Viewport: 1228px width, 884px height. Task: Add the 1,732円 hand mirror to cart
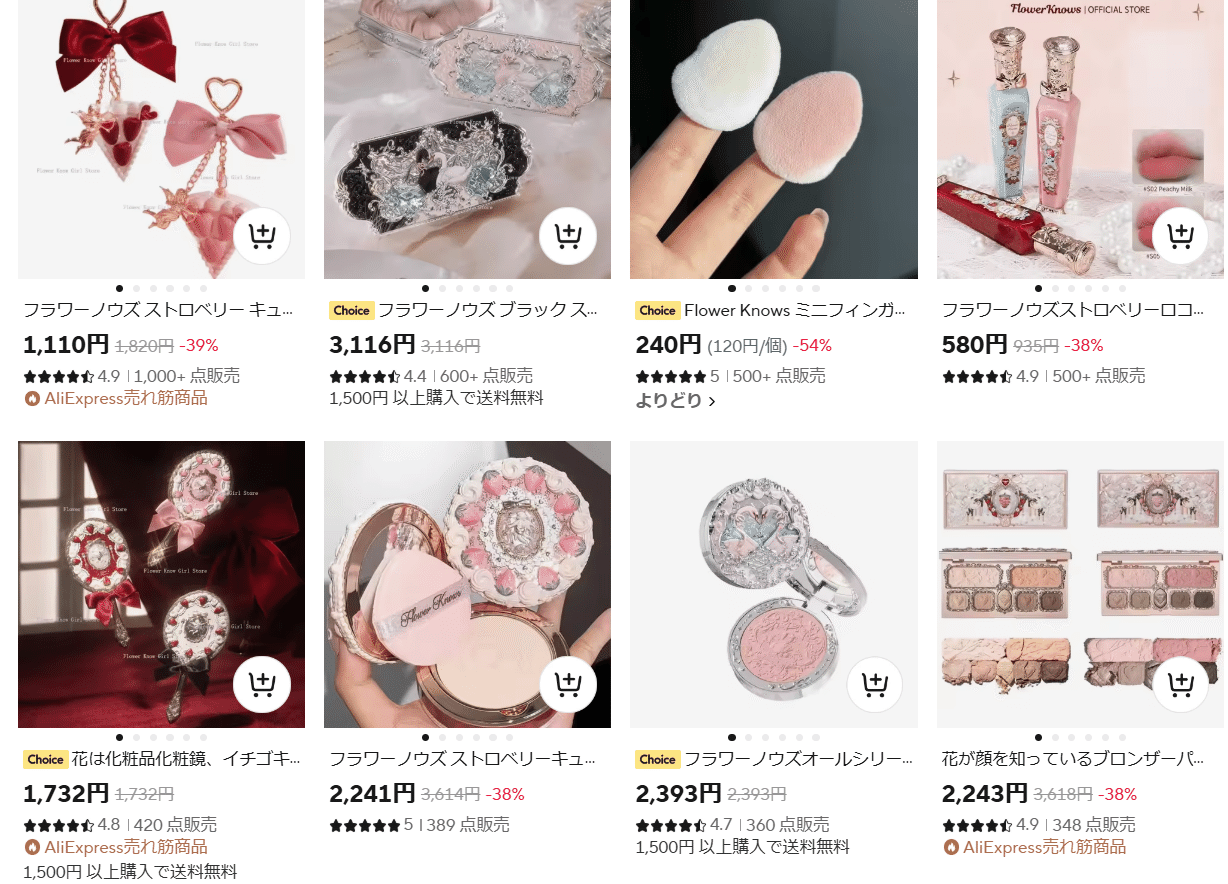pyautogui.click(x=262, y=684)
